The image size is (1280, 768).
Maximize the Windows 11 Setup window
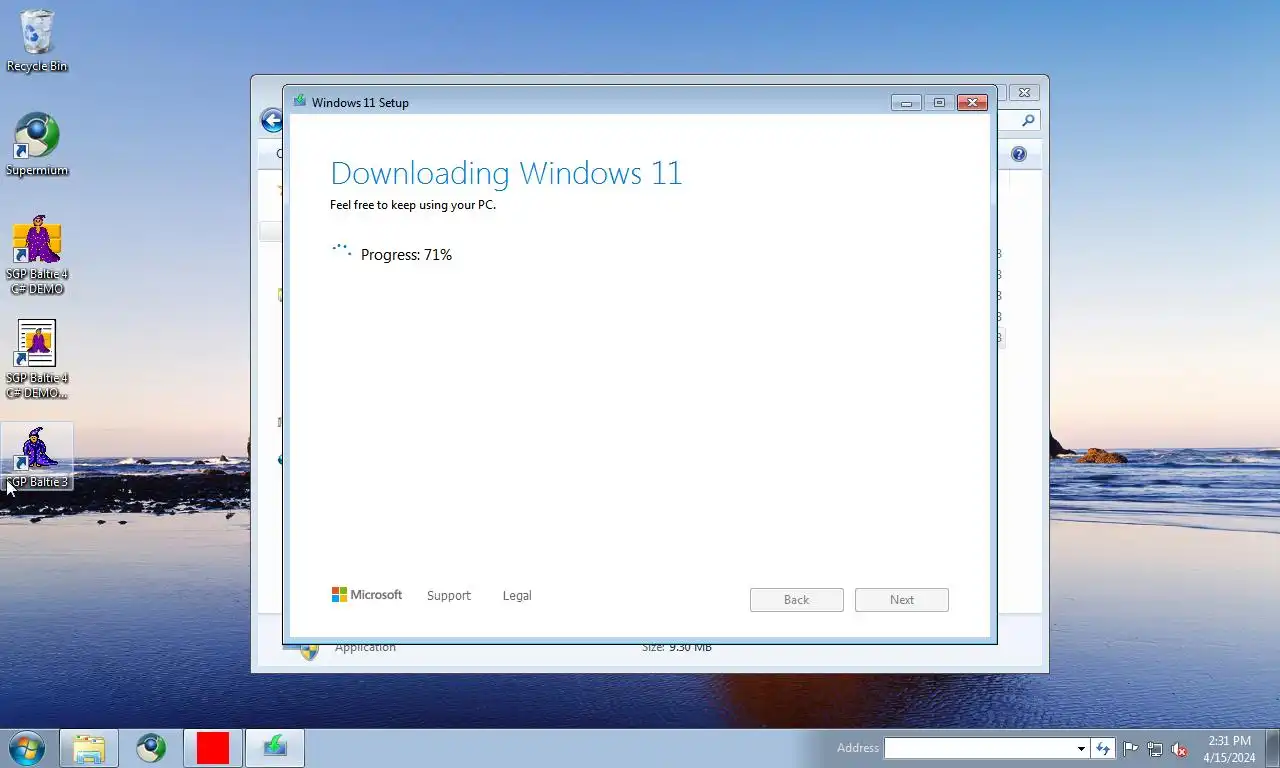939,102
